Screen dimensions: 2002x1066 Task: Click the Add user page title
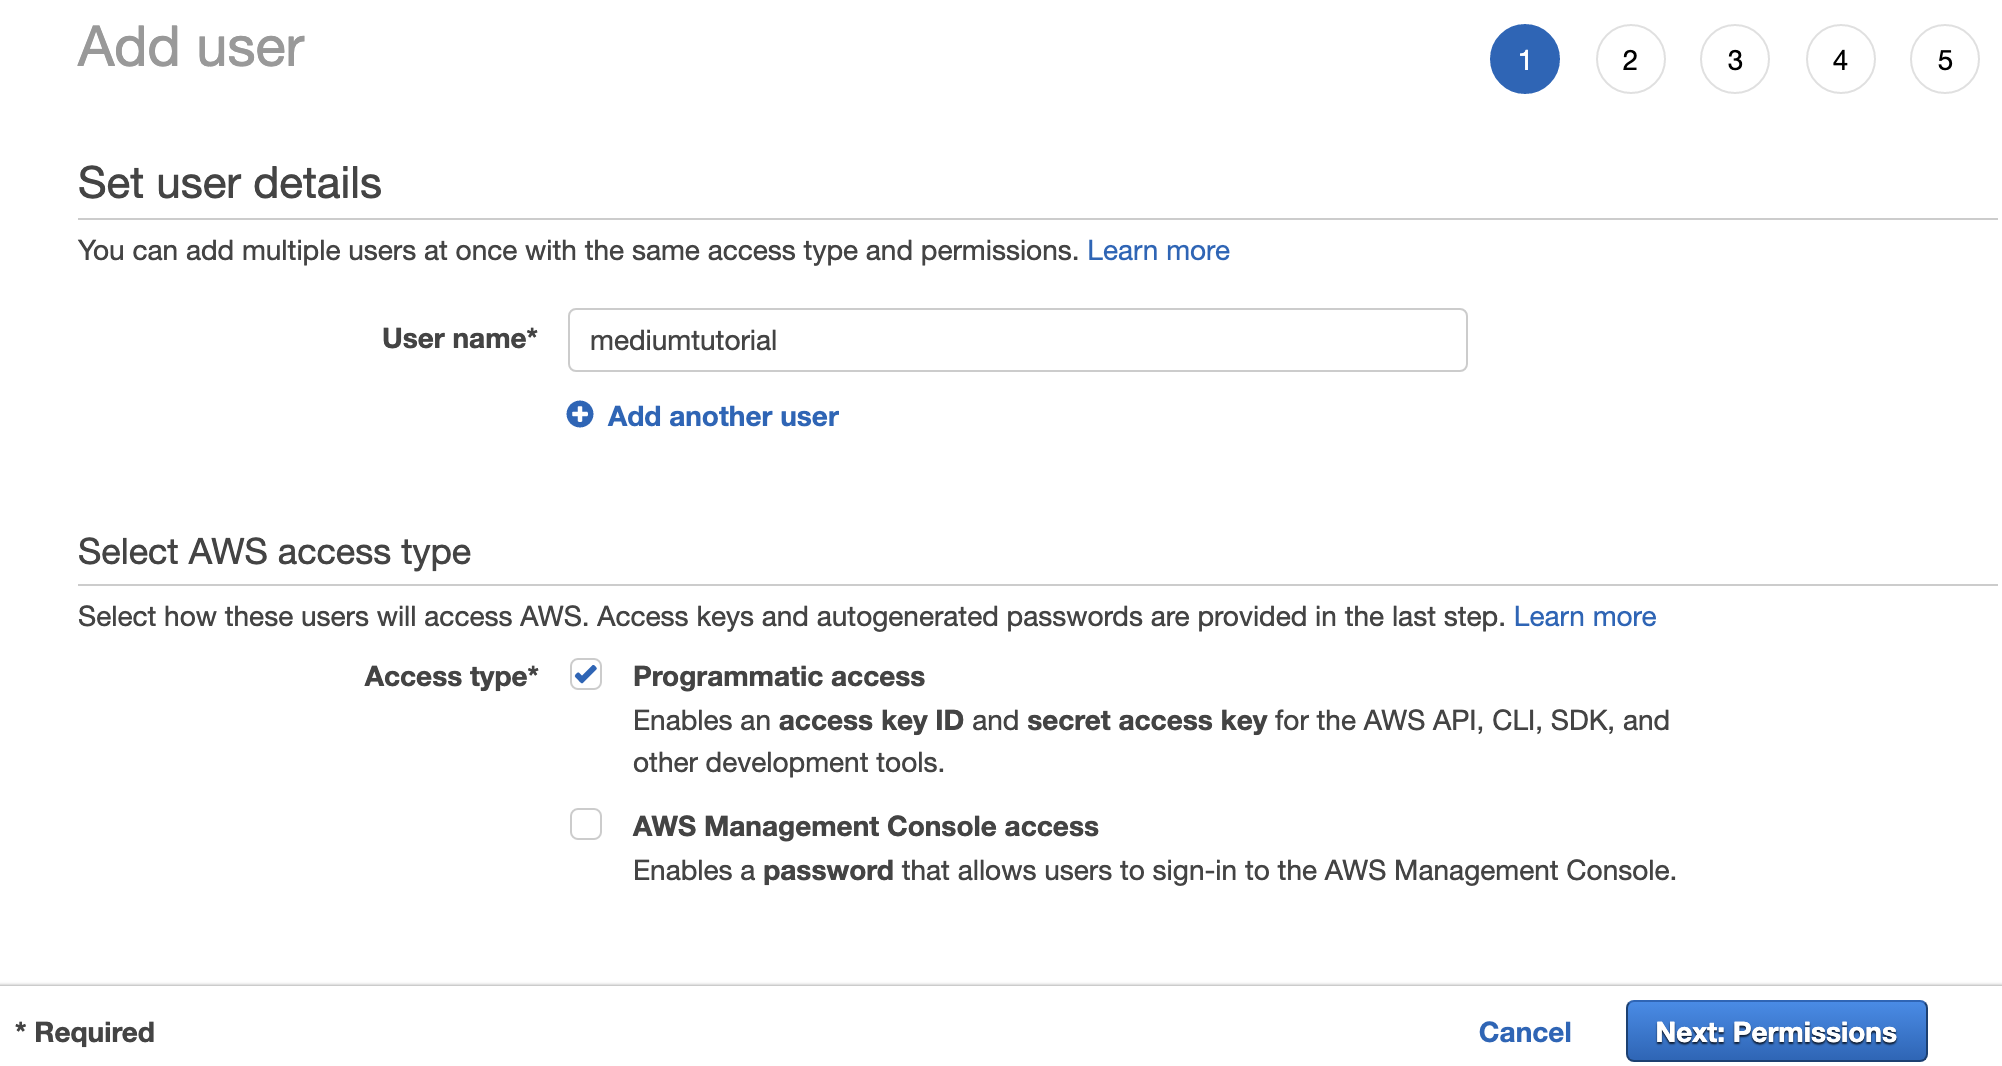(191, 47)
